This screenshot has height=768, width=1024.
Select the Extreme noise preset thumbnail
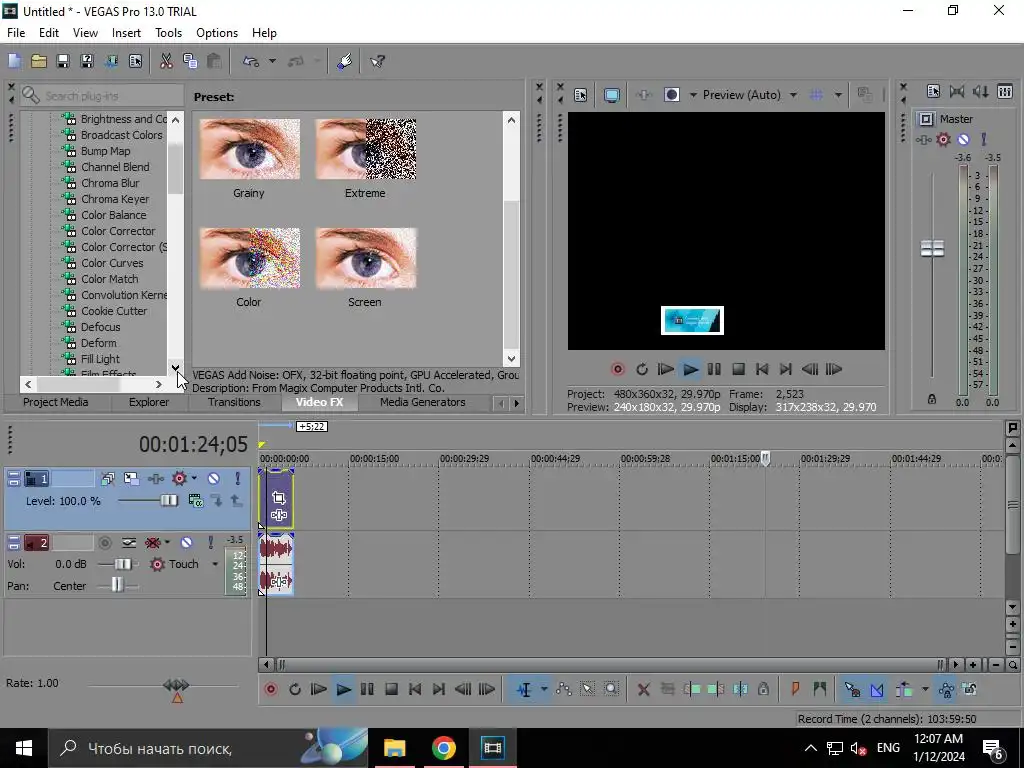[366, 149]
